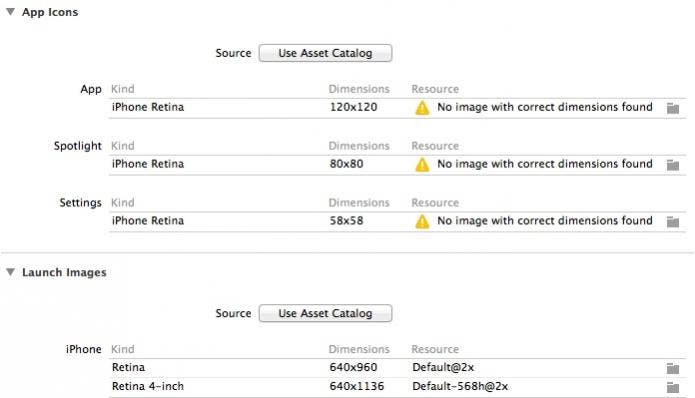Screen dimensions: 695x398
Task: Click the Settings row missing image message
Action: [x=545, y=221]
